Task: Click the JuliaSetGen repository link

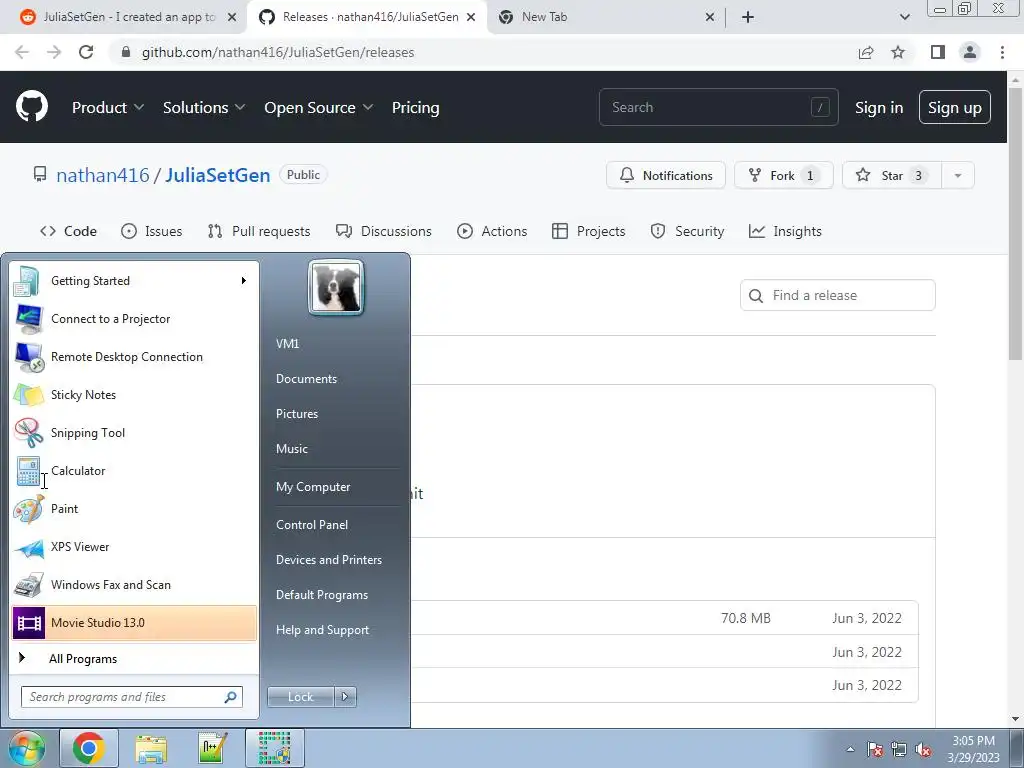Action: 217,175
